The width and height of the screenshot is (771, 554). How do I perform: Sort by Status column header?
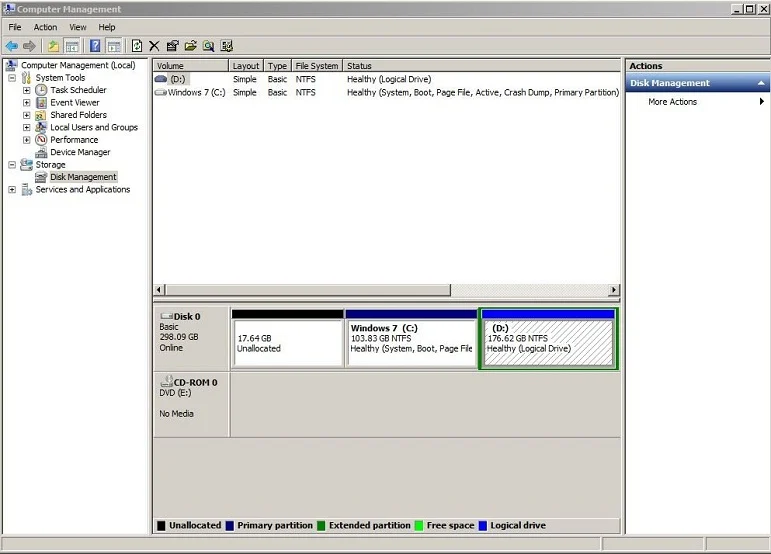pyautogui.click(x=481, y=66)
